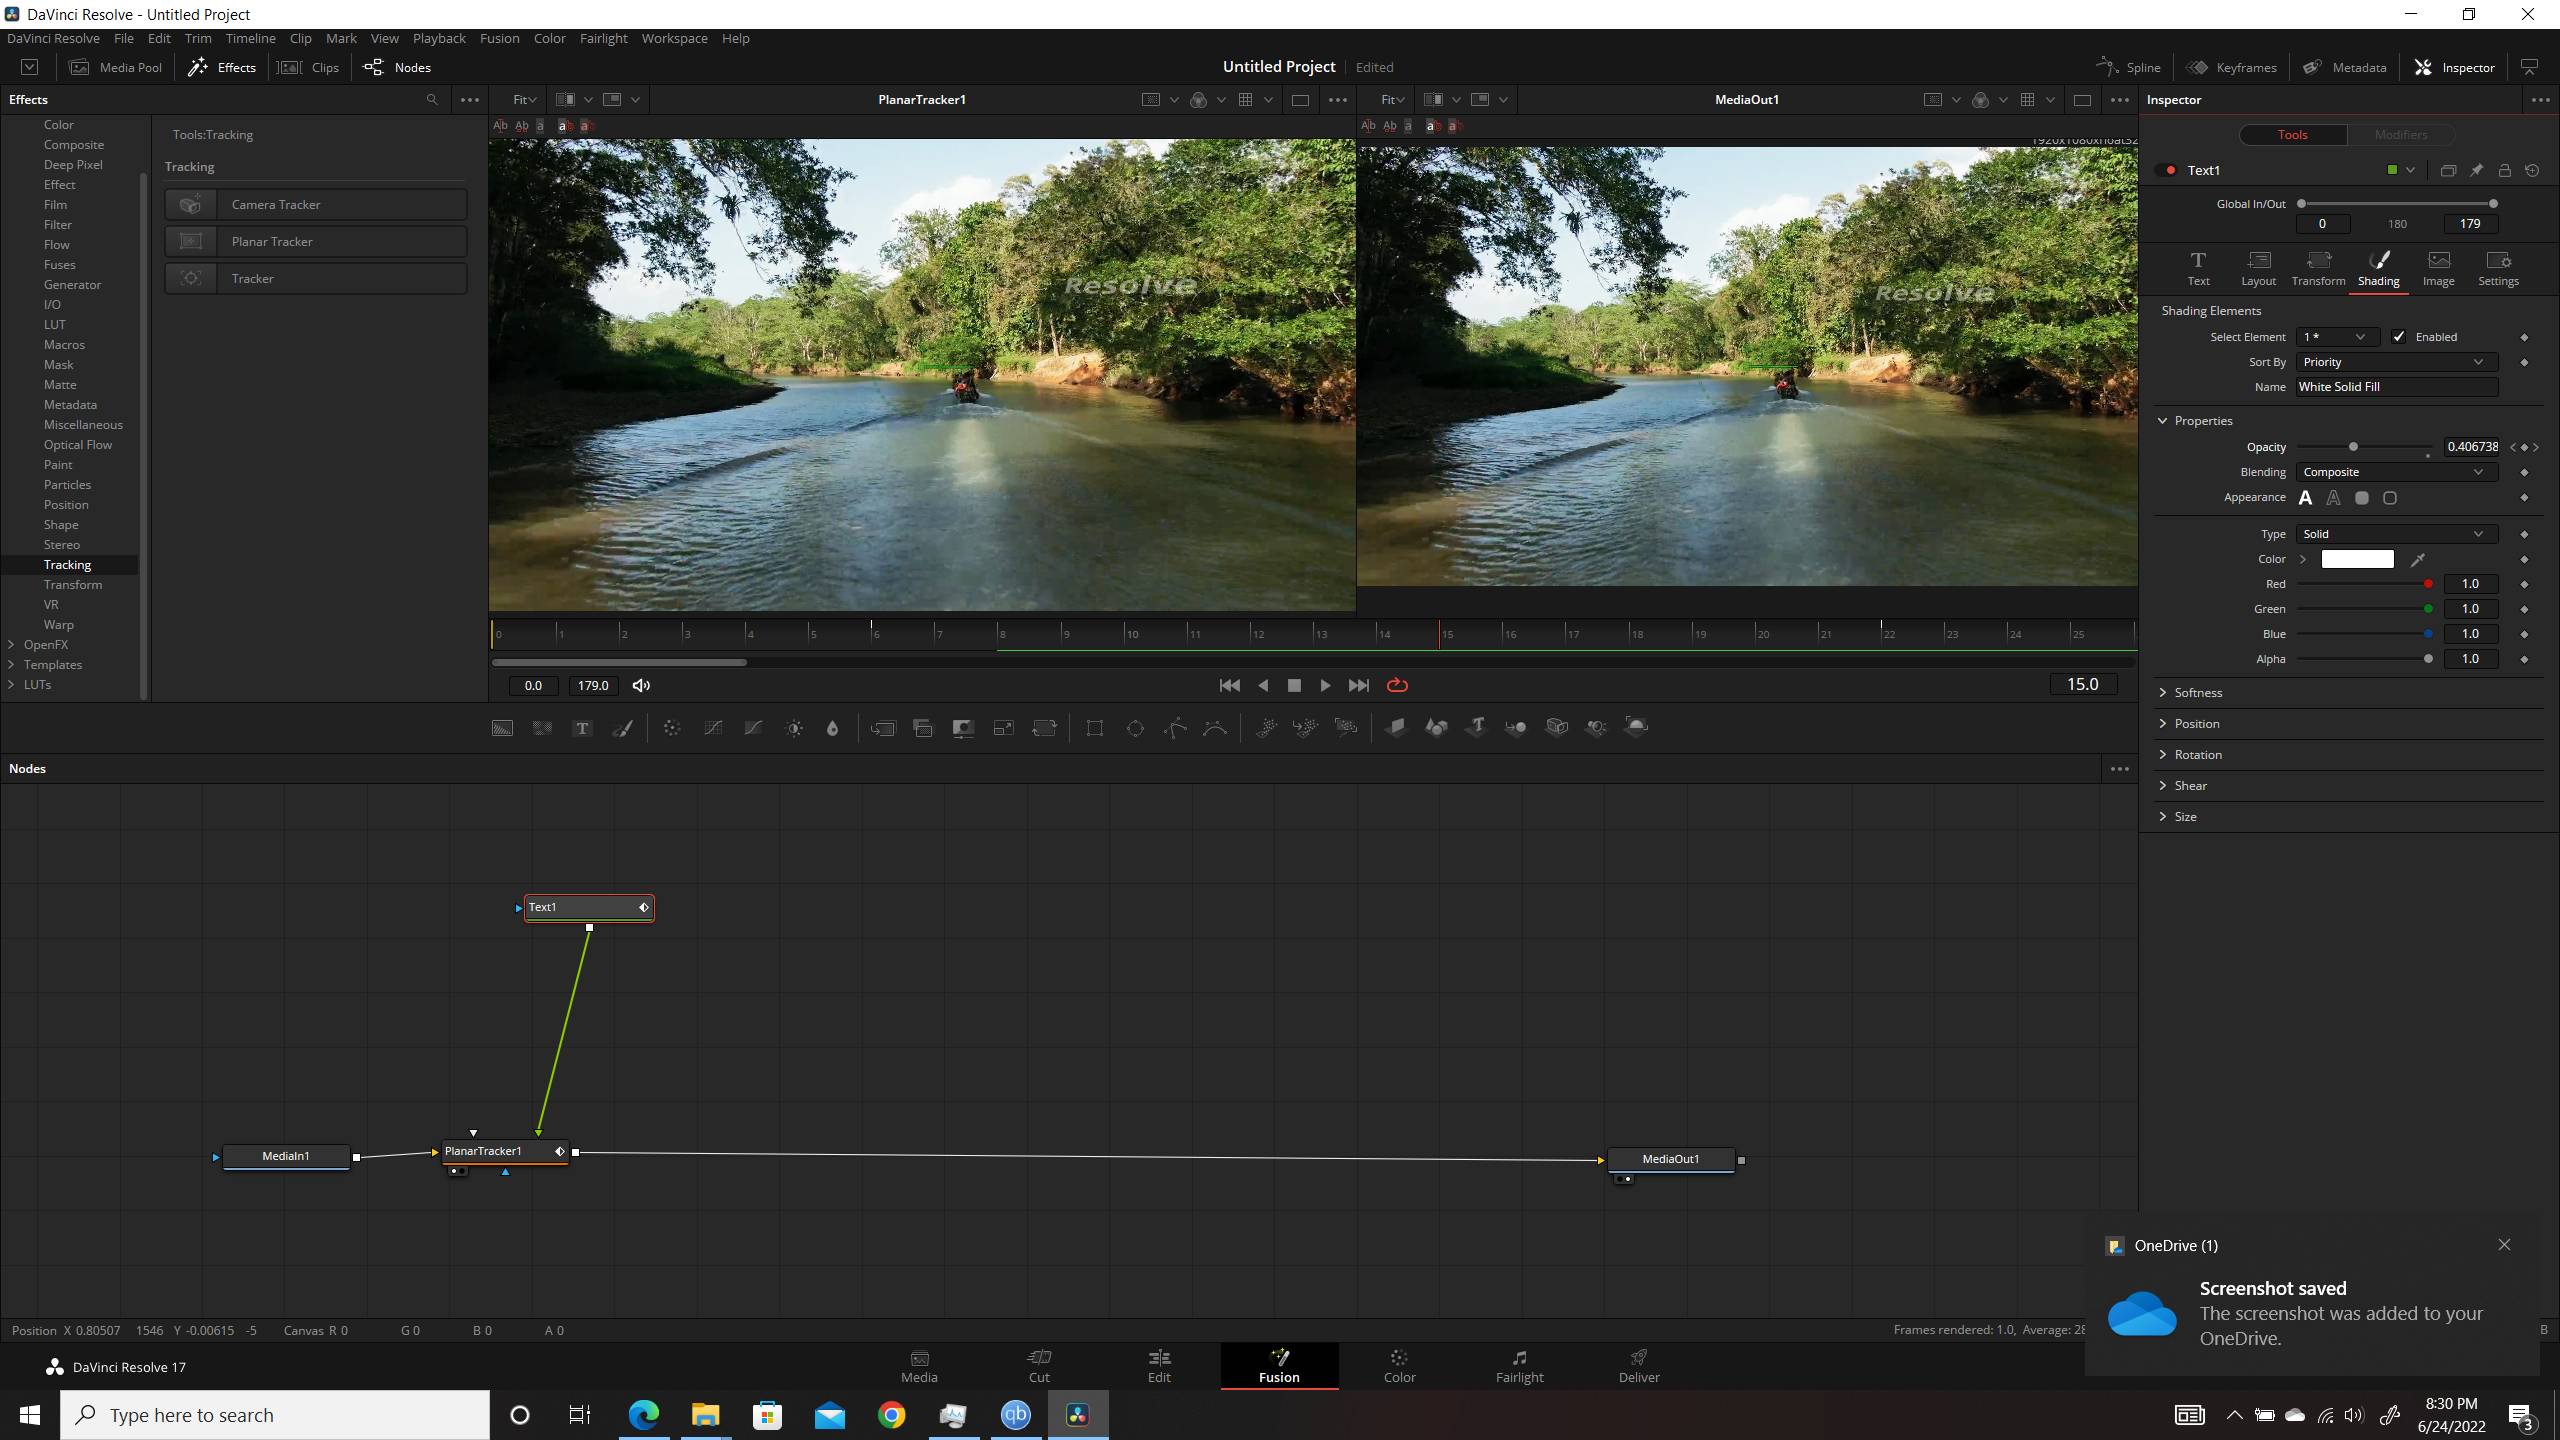Image resolution: width=2560 pixels, height=1440 pixels.
Task: Add a Rectangle mask tool
Action: click(x=1095, y=728)
